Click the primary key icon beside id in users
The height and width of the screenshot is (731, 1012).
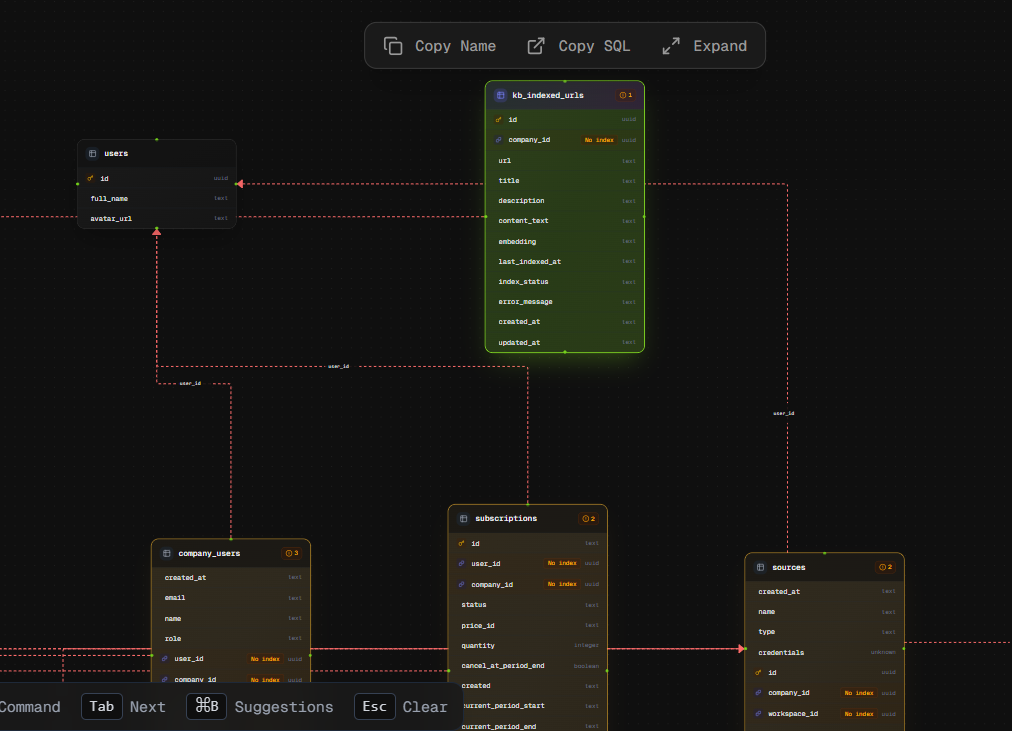click(90, 178)
